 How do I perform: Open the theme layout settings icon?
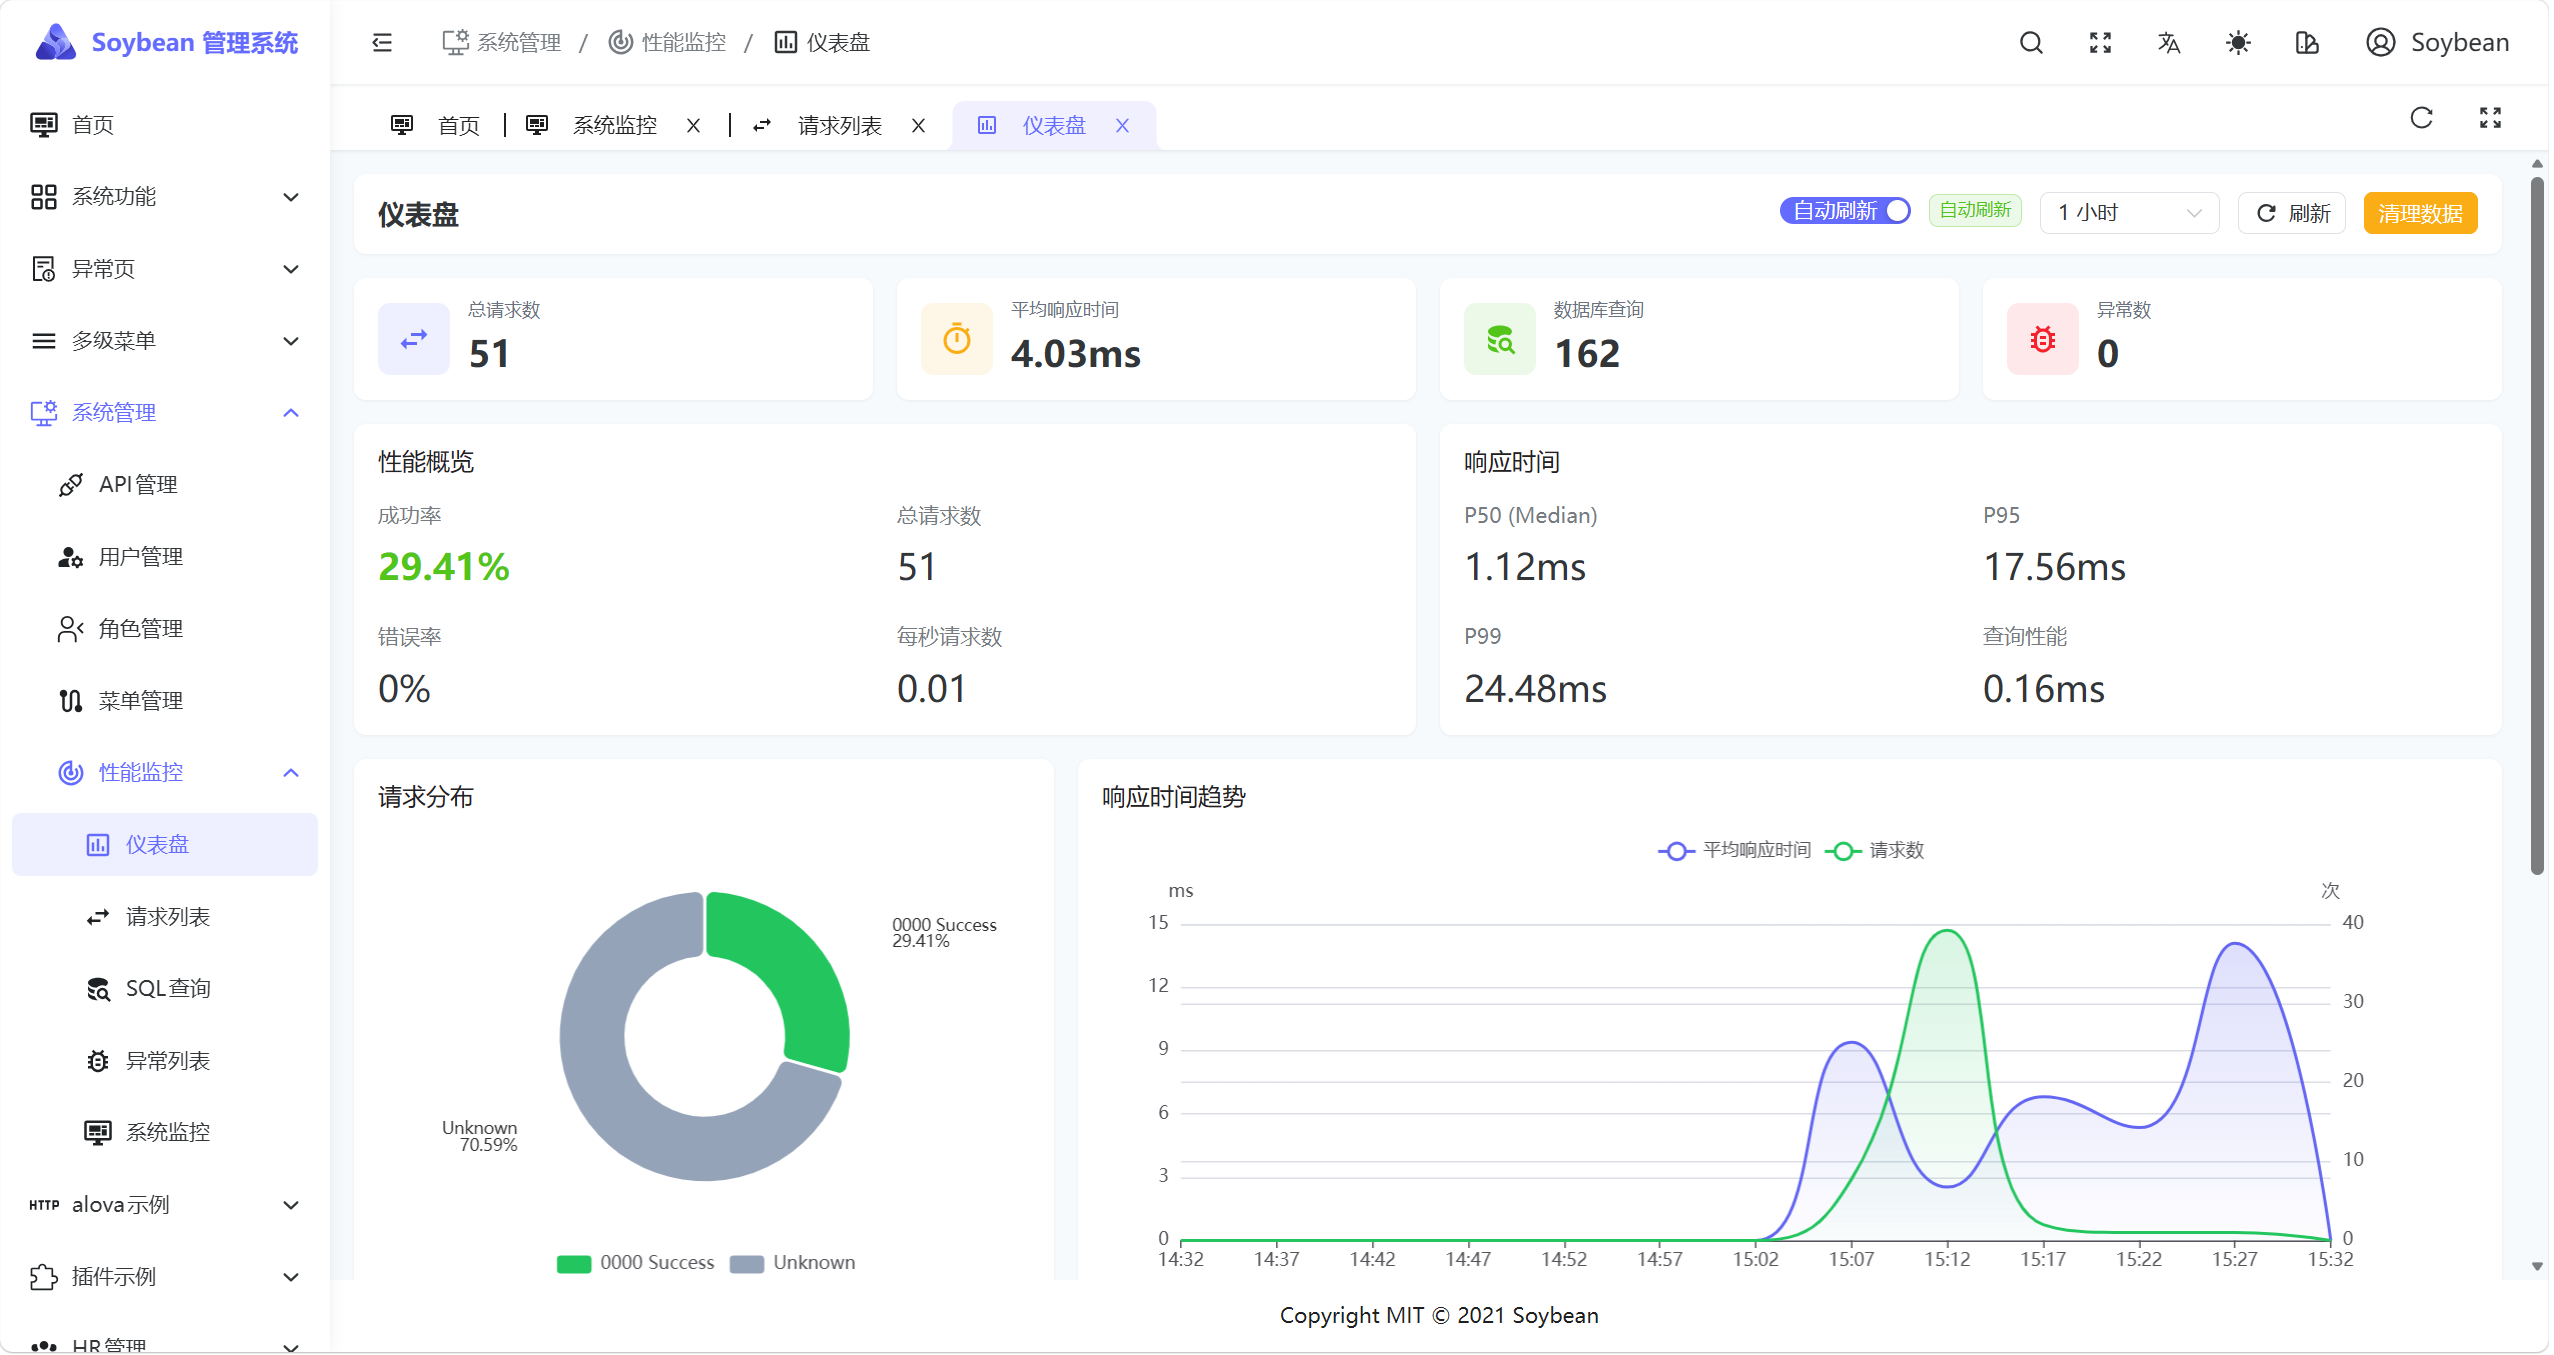[2306, 42]
